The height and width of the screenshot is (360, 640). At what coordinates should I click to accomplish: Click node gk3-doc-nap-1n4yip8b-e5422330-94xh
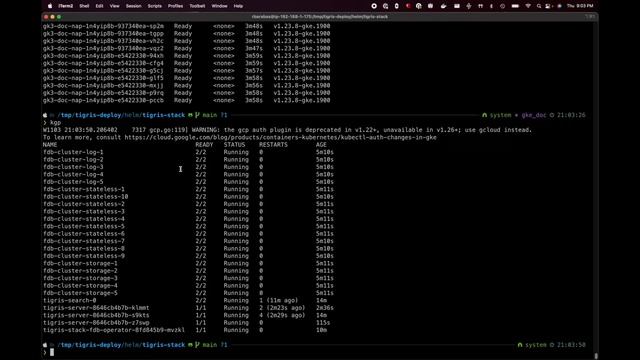103,56
